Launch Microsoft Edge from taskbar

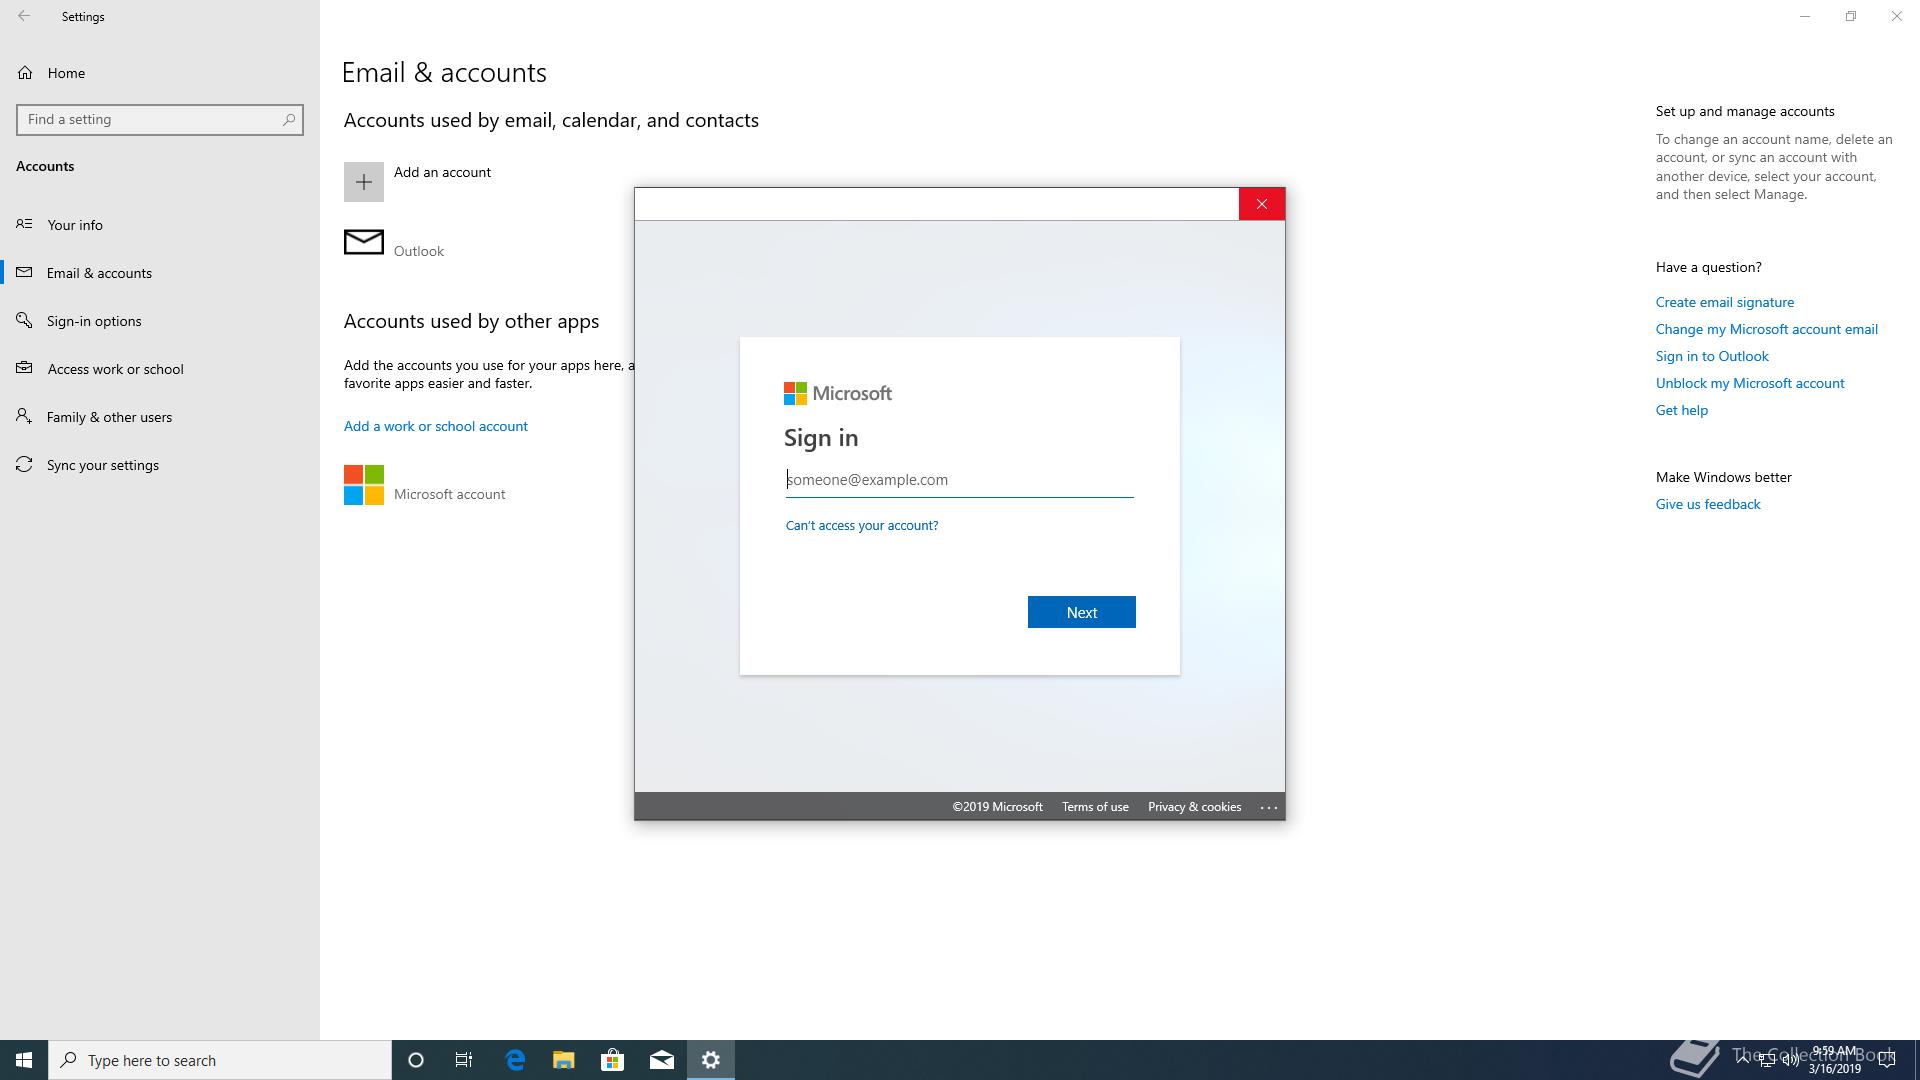515,1060
